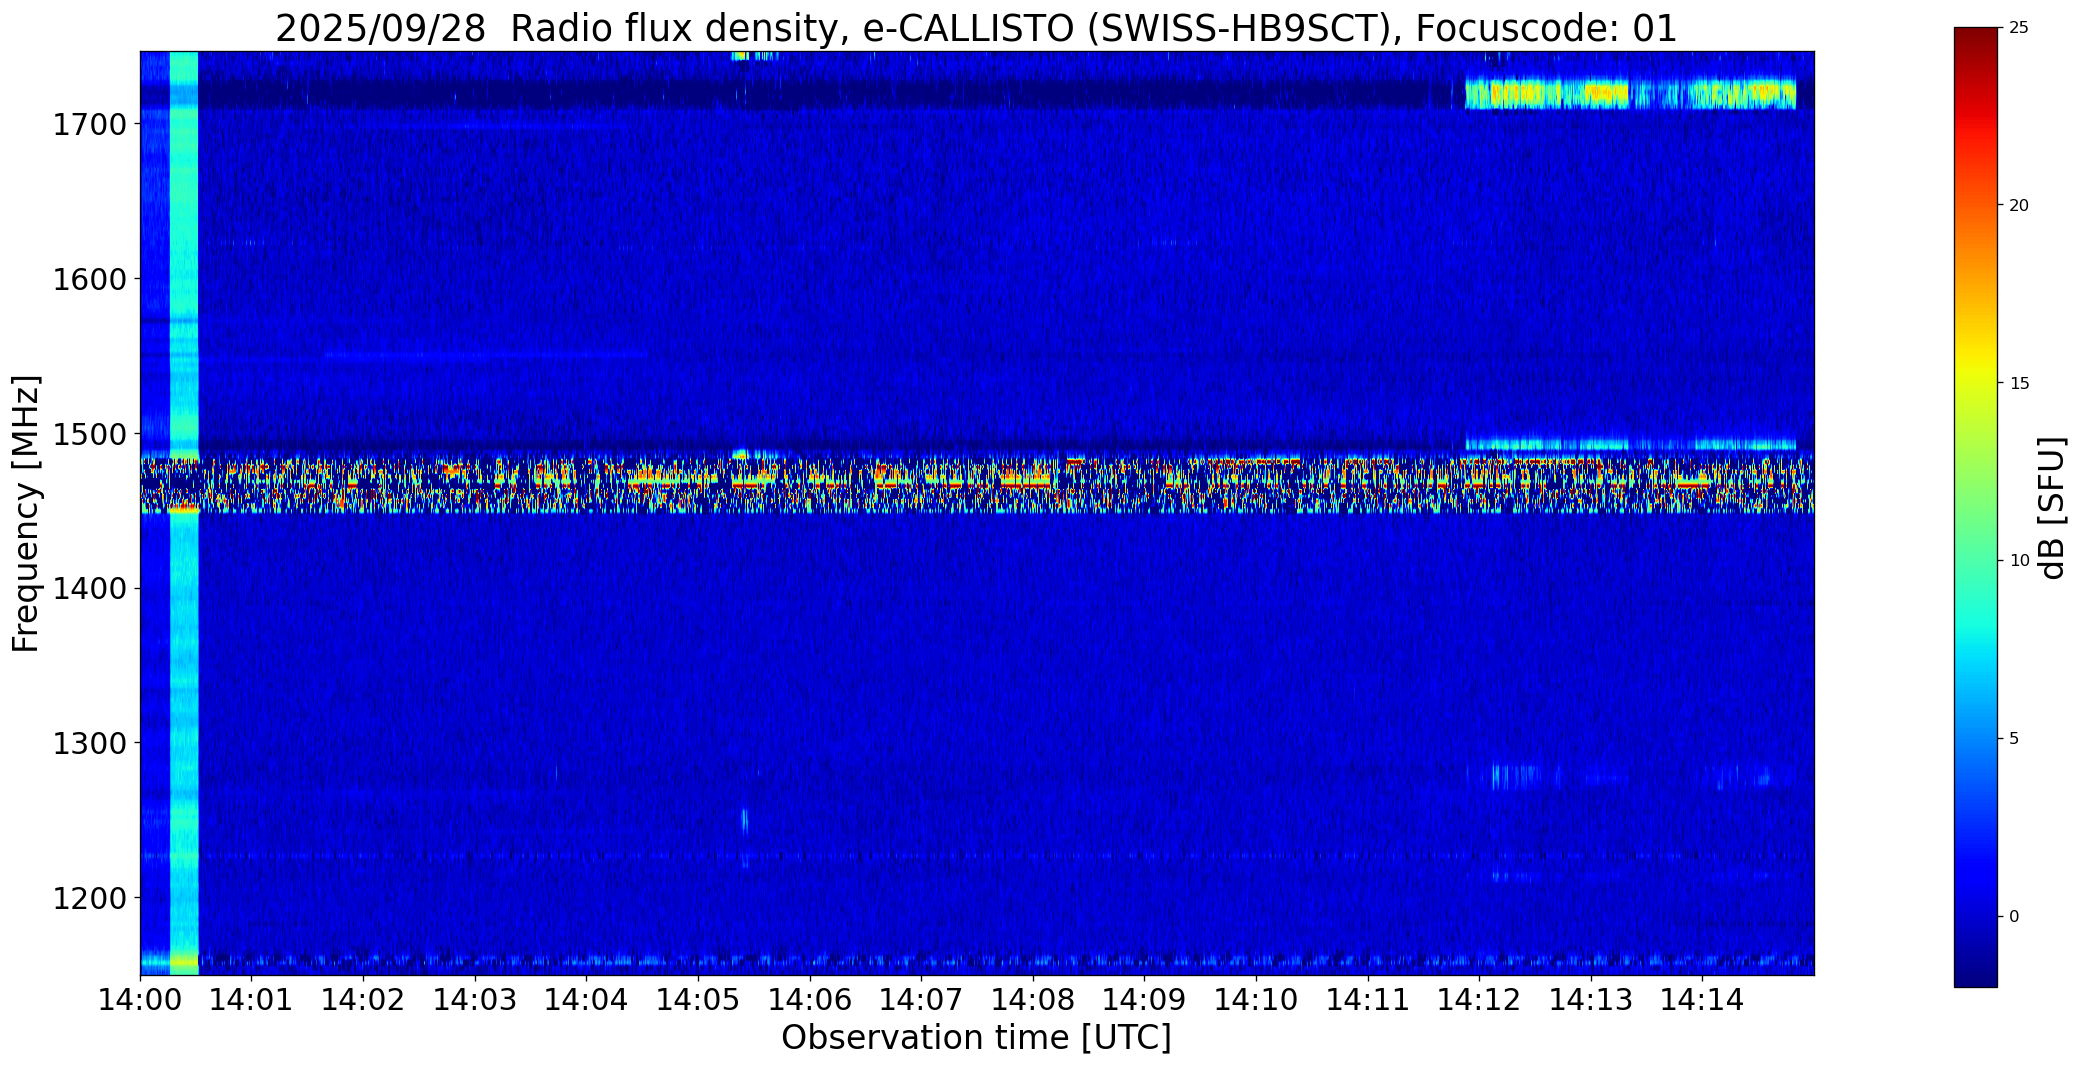This screenshot has width=2082, height=1067.
Task: Click the 1500 frequency tick label
Action: point(89,434)
